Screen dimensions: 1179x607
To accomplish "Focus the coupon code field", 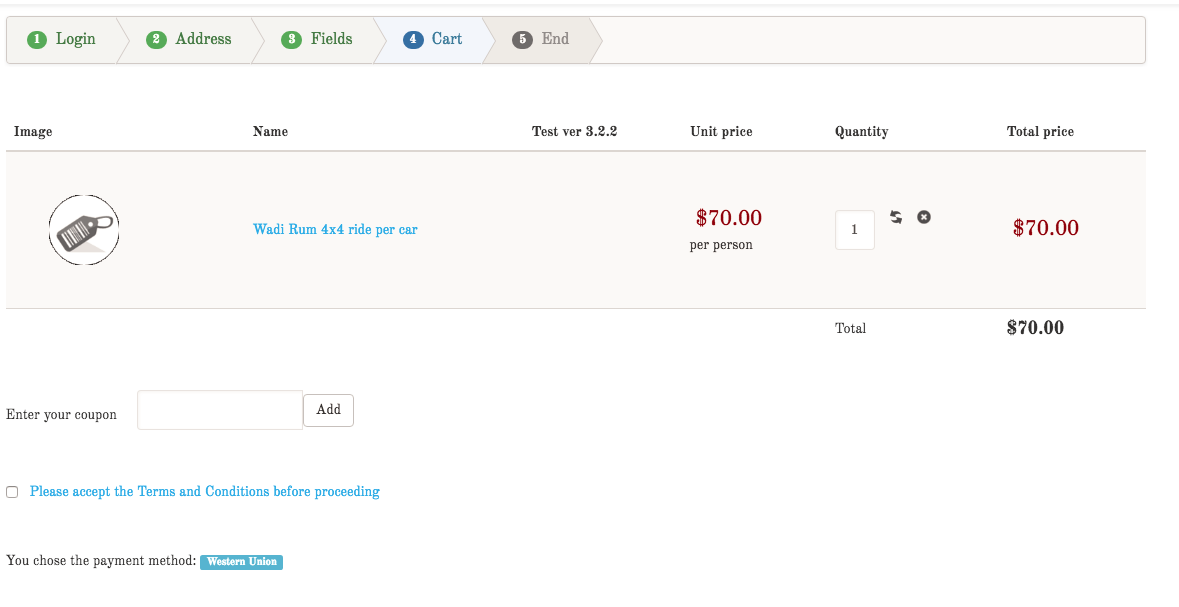I will (x=220, y=410).
